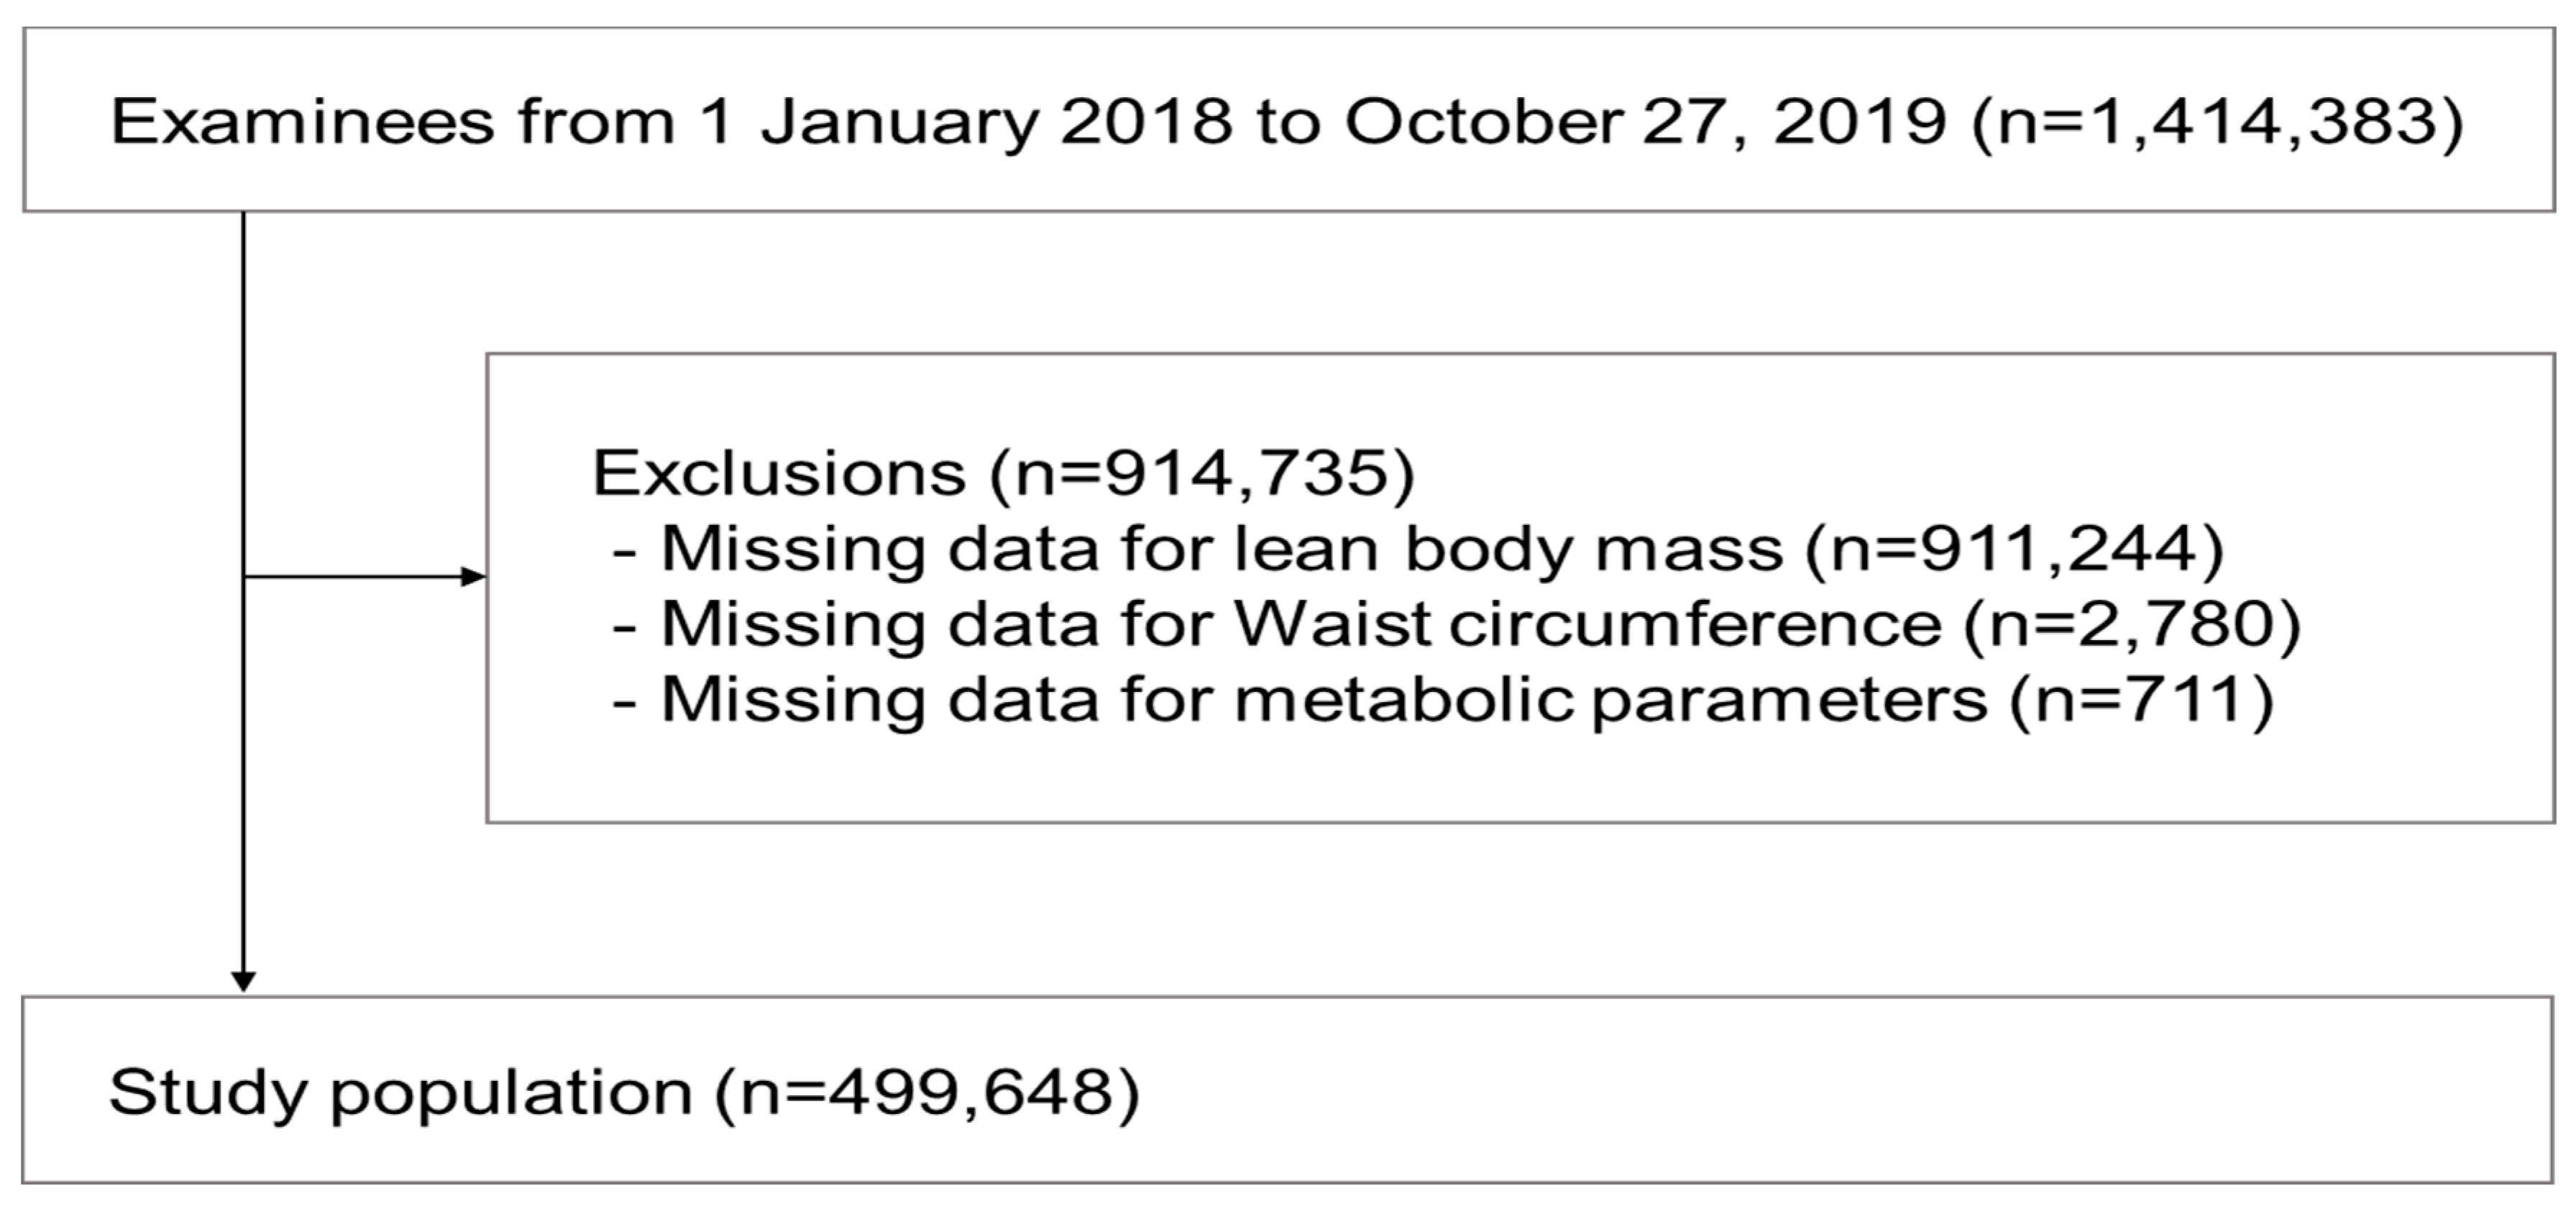Viewport: 2576px width, 1209px height.
Task: Click the "Study population" label
Action: point(400,1092)
